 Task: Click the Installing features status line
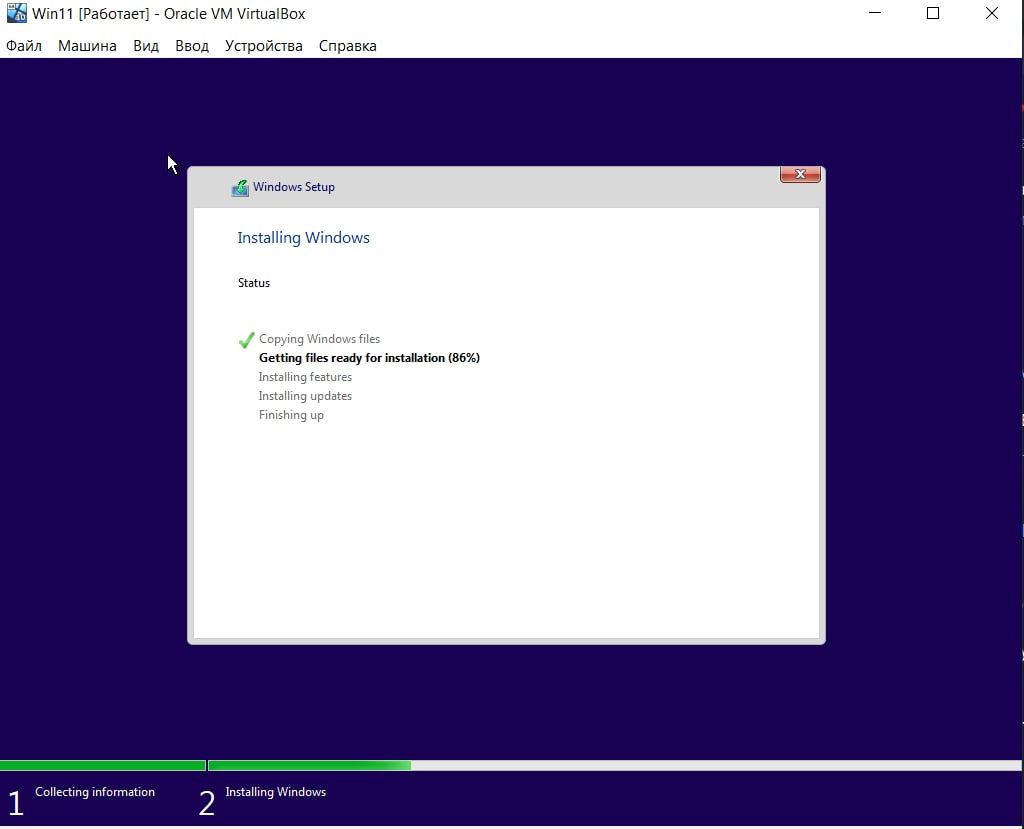point(305,377)
